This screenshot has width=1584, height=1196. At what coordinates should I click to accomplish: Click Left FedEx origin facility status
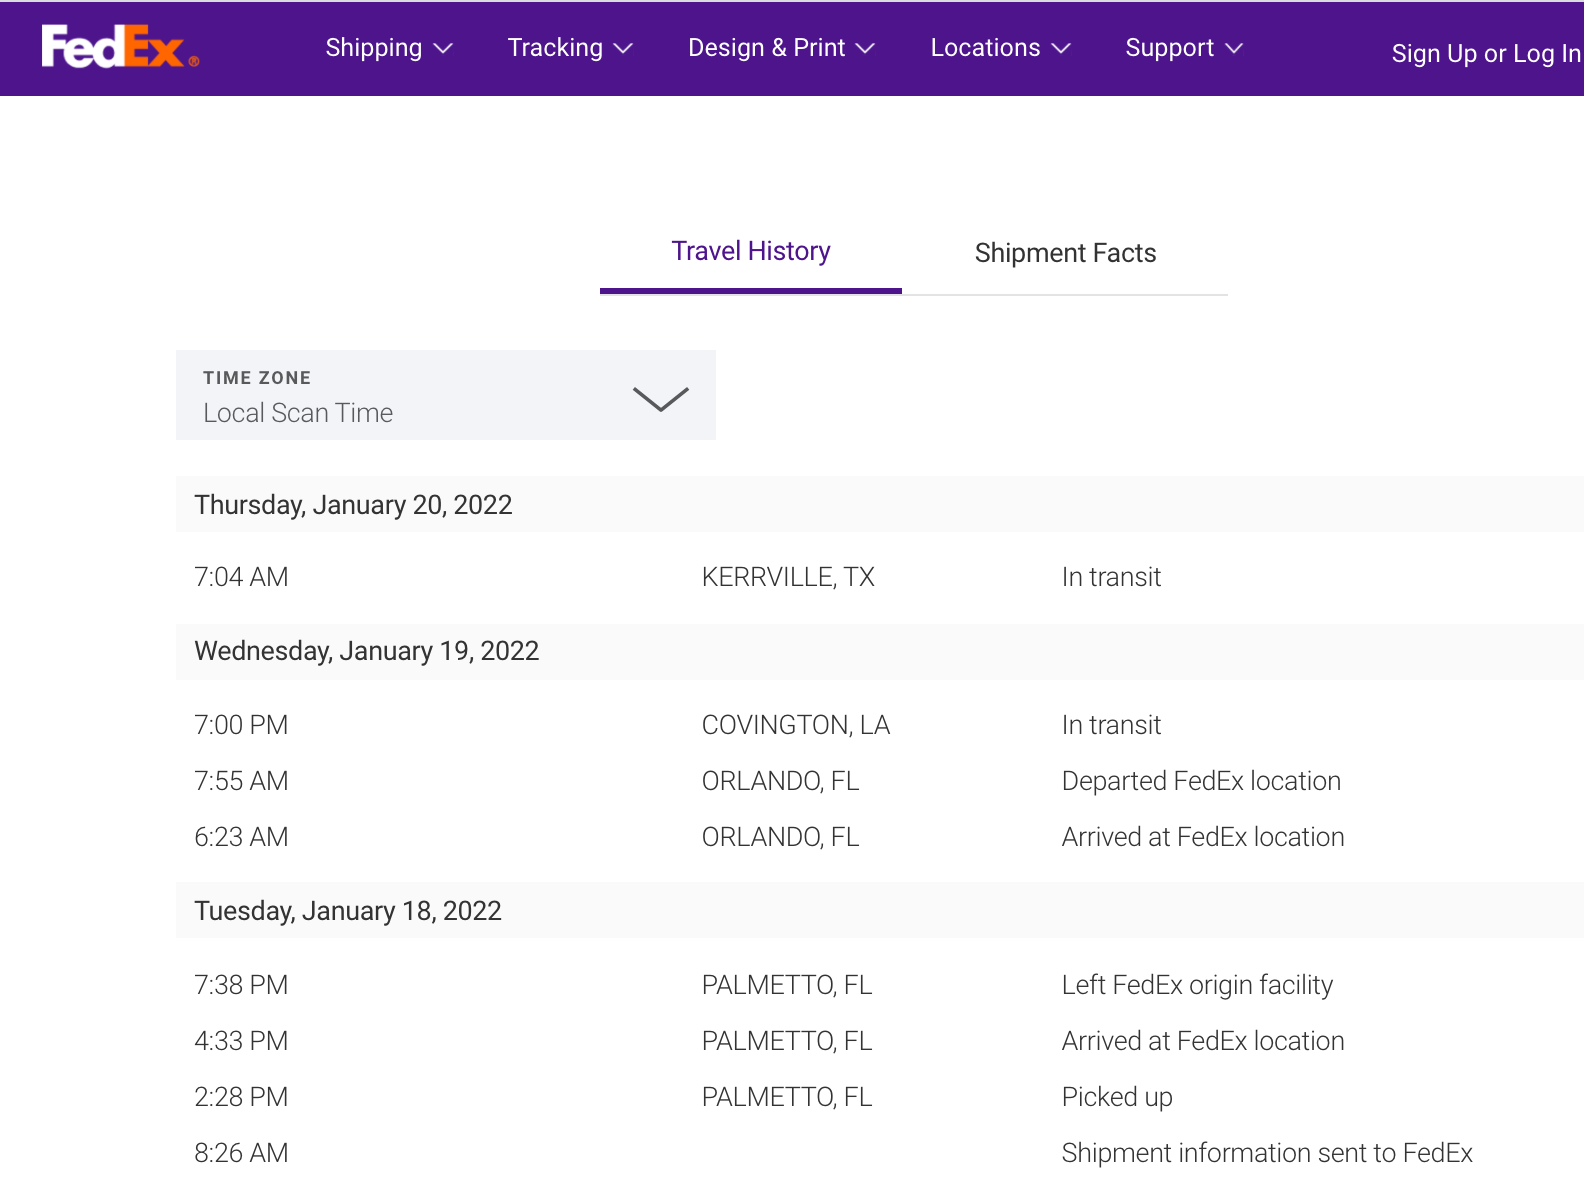point(1197,985)
